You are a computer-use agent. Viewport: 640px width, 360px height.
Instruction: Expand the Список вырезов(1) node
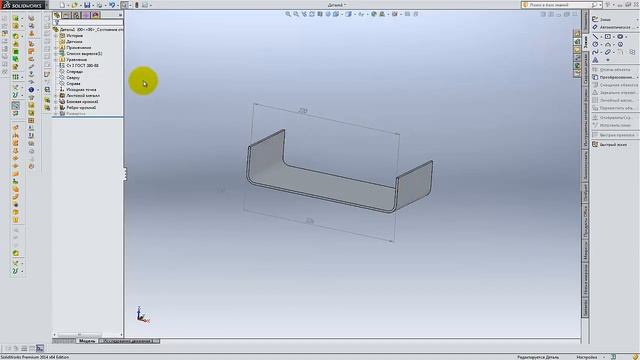(56, 54)
